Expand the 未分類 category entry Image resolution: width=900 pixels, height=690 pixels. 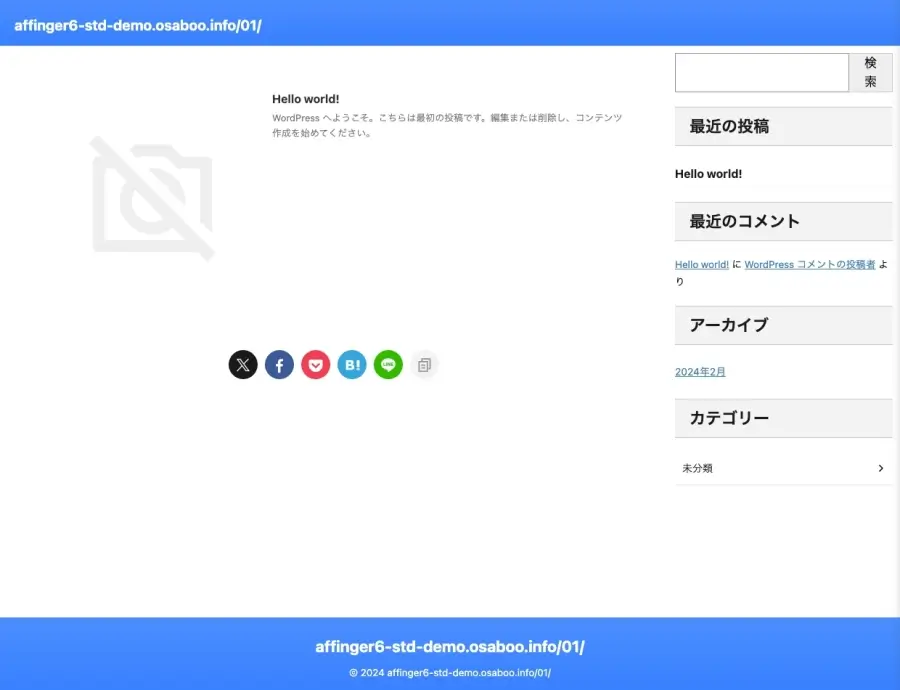[697, 468]
